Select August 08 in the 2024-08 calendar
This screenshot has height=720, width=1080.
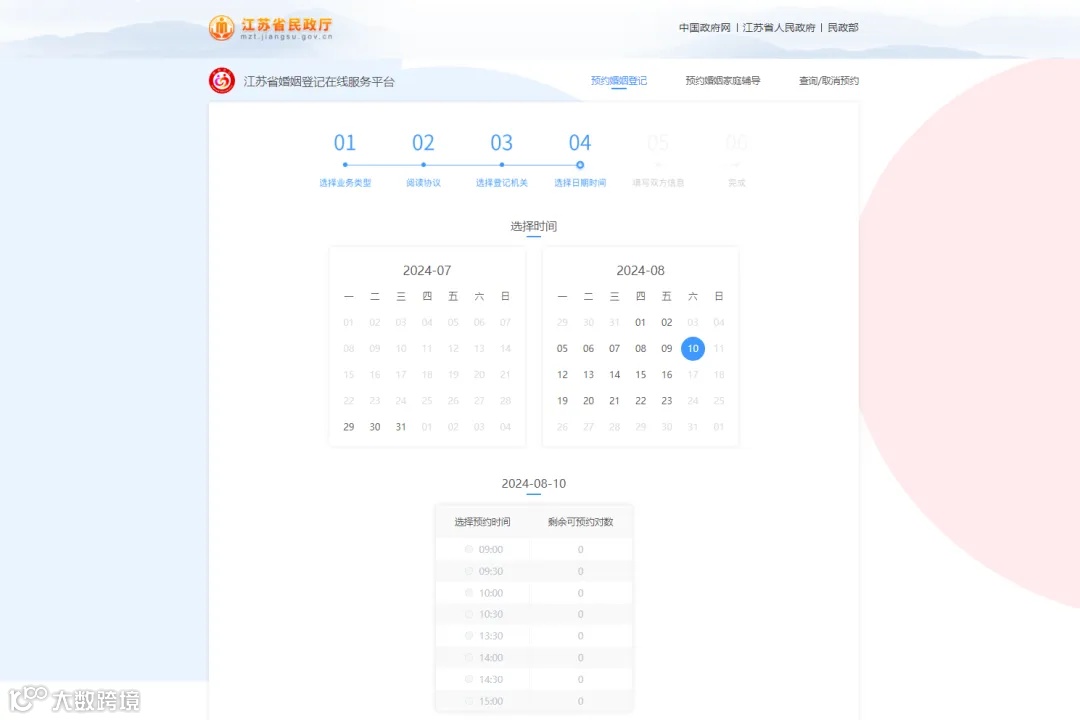641,349
